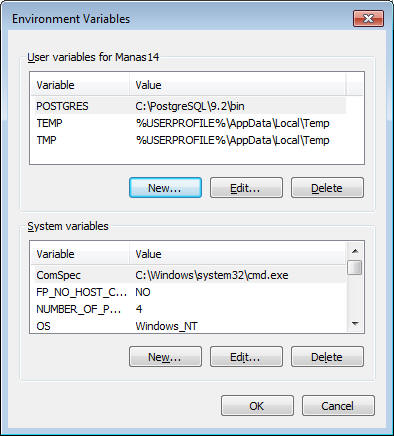The height and width of the screenshot is (436, 394).
Task: Click Delete under User variables
Action: 327,188
